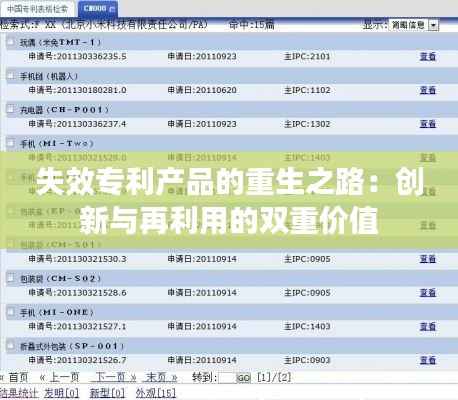Click the 主IPC:2101 value
Image resolution: width=458 pixels, height=400 pixels.
307,57
